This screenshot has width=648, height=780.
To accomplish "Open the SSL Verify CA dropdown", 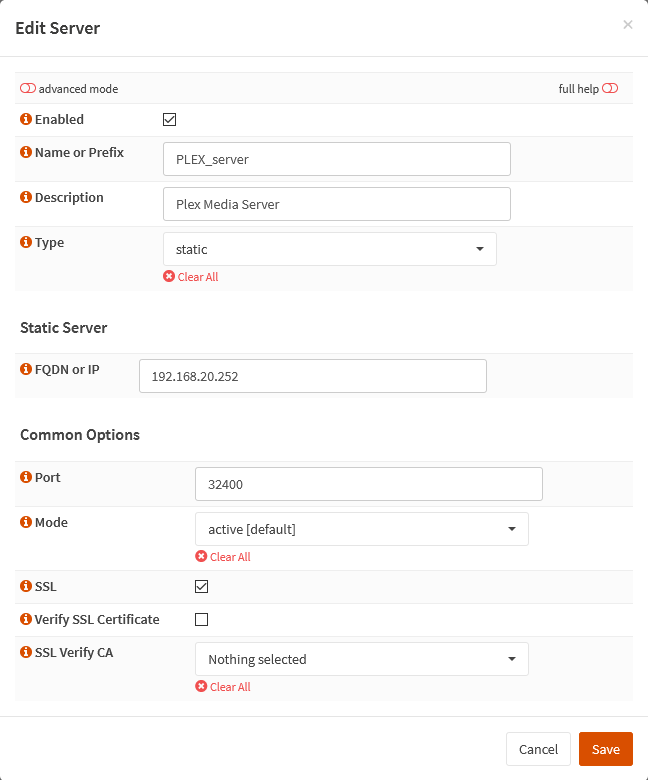I will [361, 659].
